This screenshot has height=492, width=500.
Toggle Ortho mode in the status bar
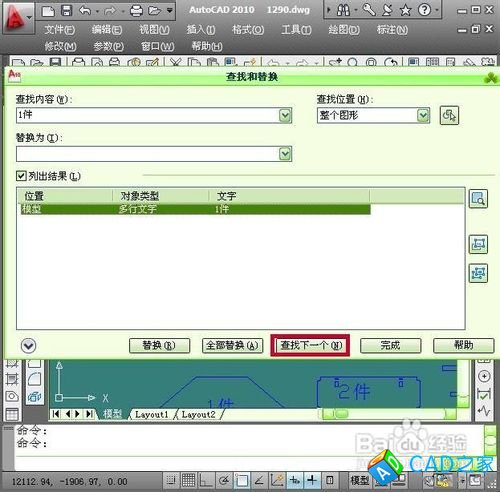(x=206, y=480)
